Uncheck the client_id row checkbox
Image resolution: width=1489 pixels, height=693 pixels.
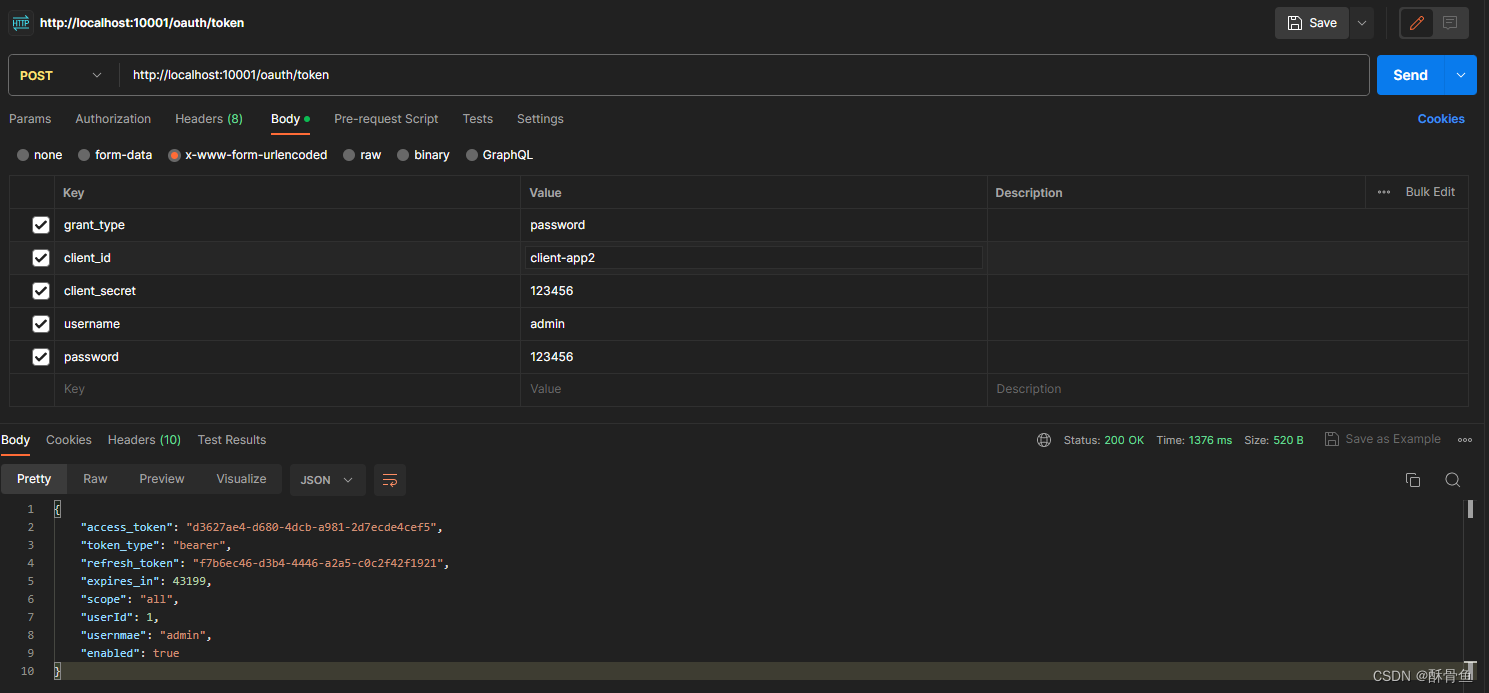coord(41,258)
